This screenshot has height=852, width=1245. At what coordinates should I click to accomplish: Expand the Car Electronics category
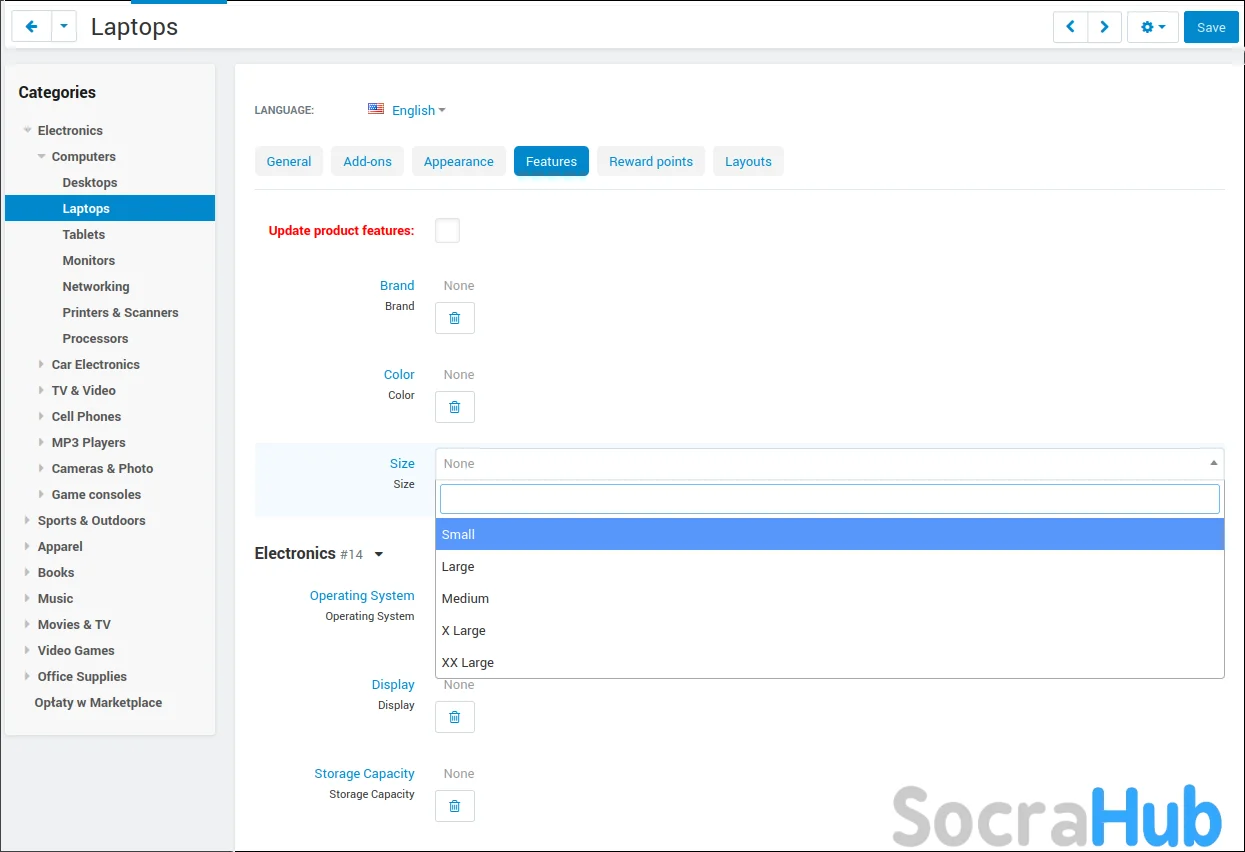coord(42,364)
